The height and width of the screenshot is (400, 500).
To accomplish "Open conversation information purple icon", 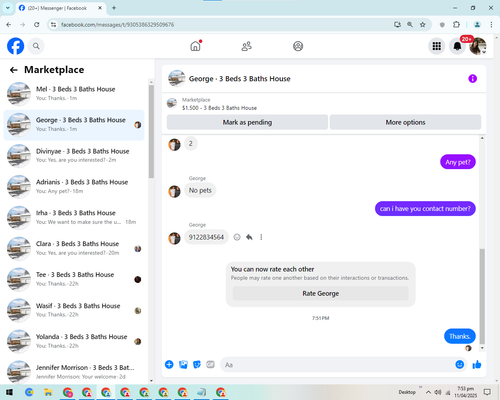I will tap(472, 79).
